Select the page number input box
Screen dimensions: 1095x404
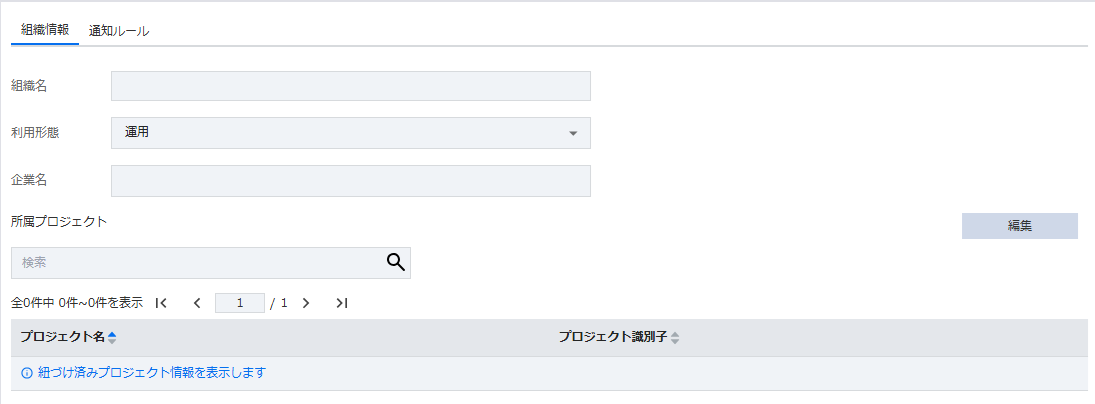pyautogui.click(x=240, y=302)
